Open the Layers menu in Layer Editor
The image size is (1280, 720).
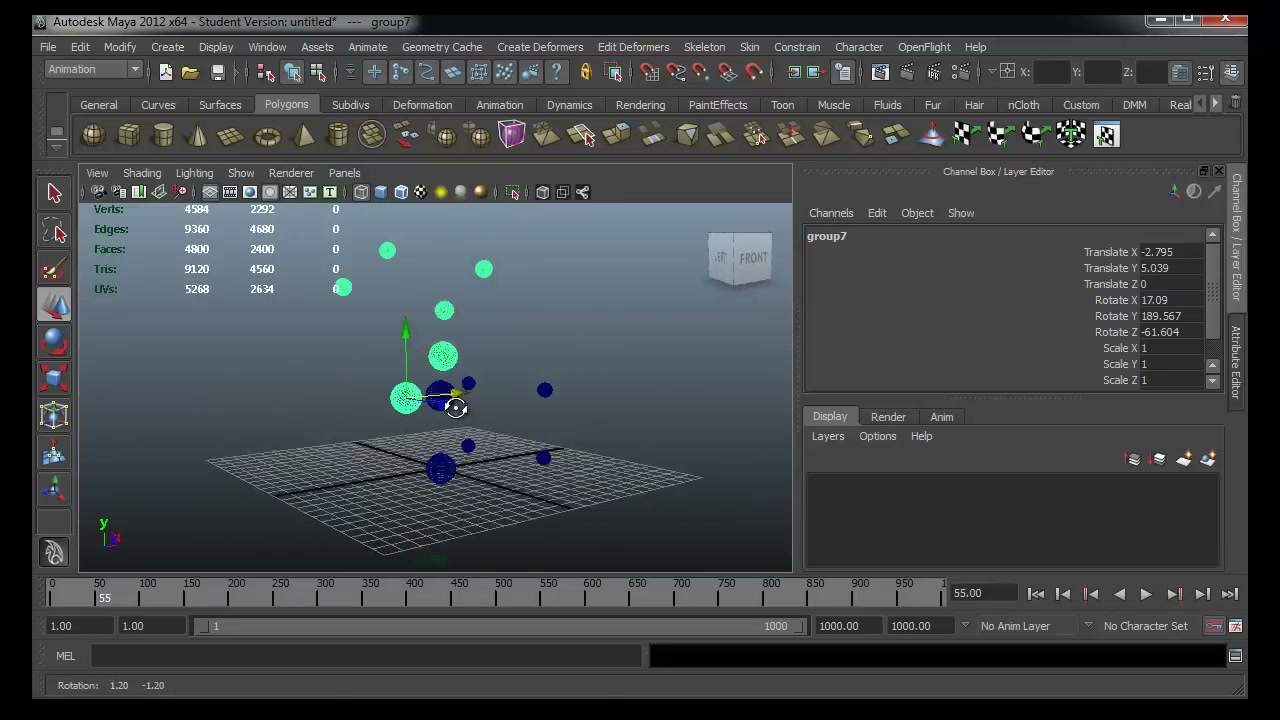click(828, 436)
